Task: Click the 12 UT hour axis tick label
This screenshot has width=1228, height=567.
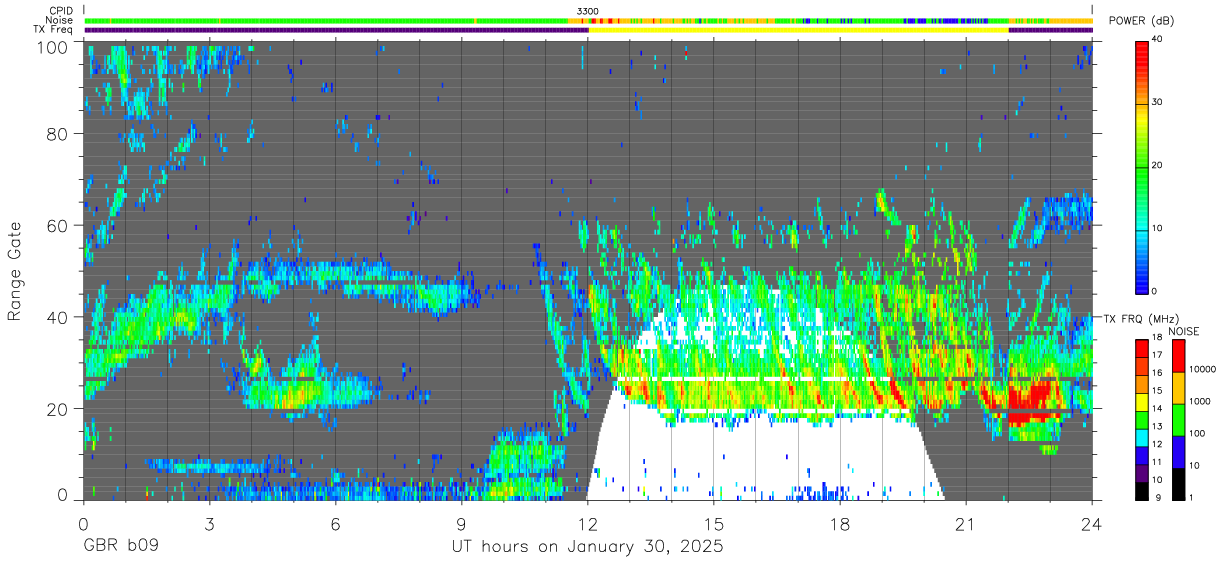Action: click(x=588, y=525)
